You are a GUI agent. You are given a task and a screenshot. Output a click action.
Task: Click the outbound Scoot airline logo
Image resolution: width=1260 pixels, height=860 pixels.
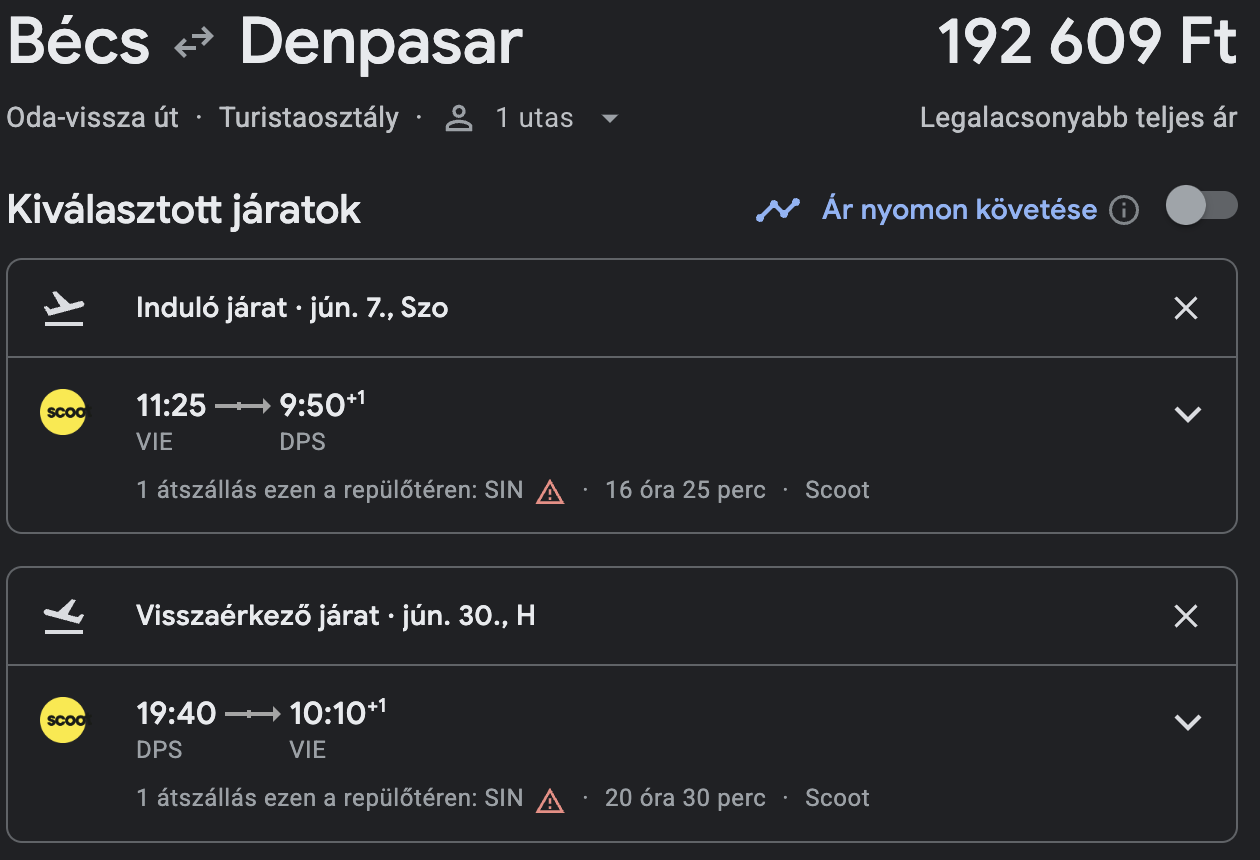[x=63, y=412]
